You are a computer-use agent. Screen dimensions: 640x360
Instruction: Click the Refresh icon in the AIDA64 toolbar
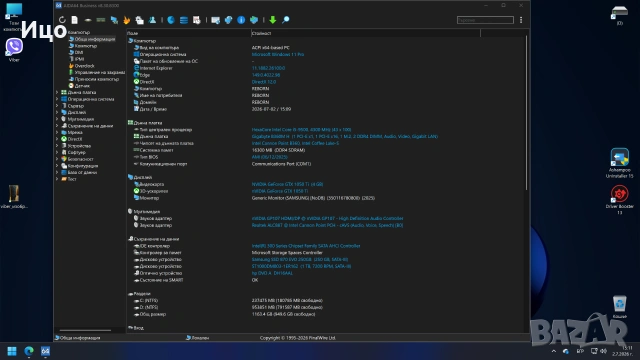[x=62, y=20]
